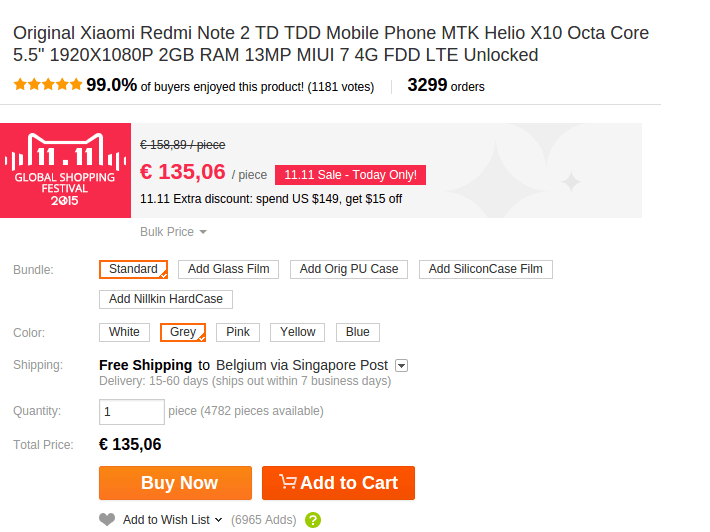The width and height of the screenshot is (710, 532).
Task: Choose the Add Orig PU Case bundle
Action: (x=348, y=269)
